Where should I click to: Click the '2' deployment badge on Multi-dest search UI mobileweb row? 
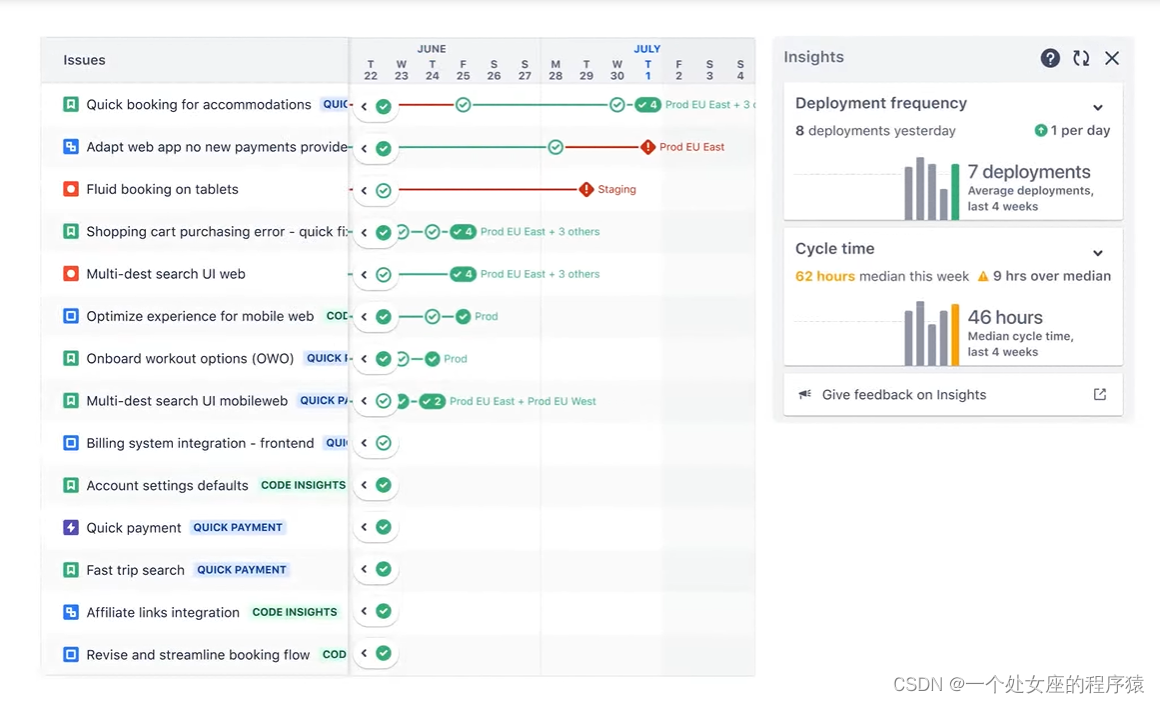pyautogui.click(x=430, y=401)
